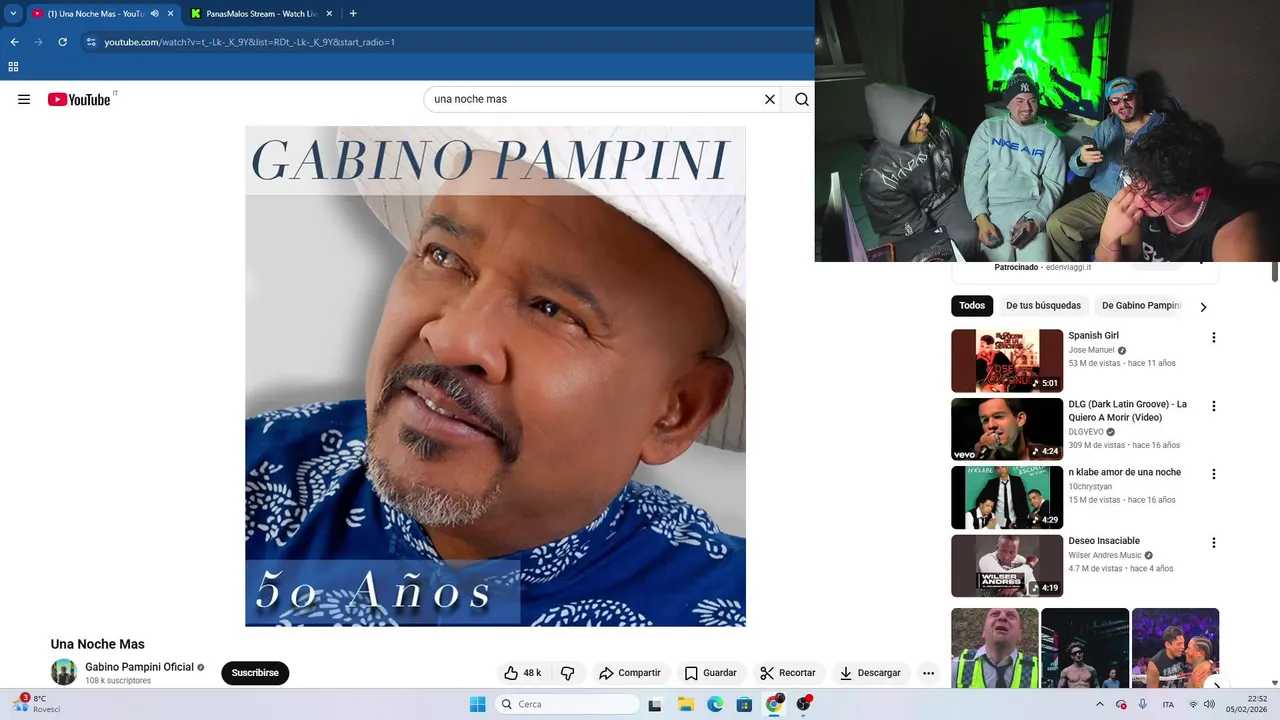This screenshot has height=720, width=1280.
Task: Focus the YouTube search field
Action: (x=595, y=99)
